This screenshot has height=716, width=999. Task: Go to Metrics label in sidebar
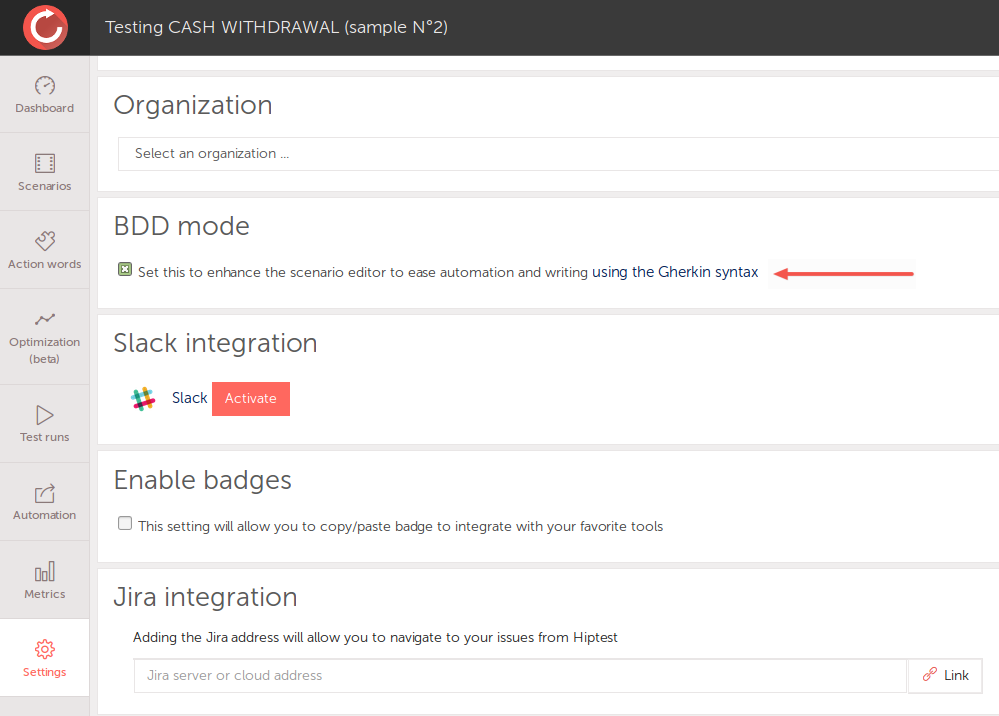coord(45,594)
